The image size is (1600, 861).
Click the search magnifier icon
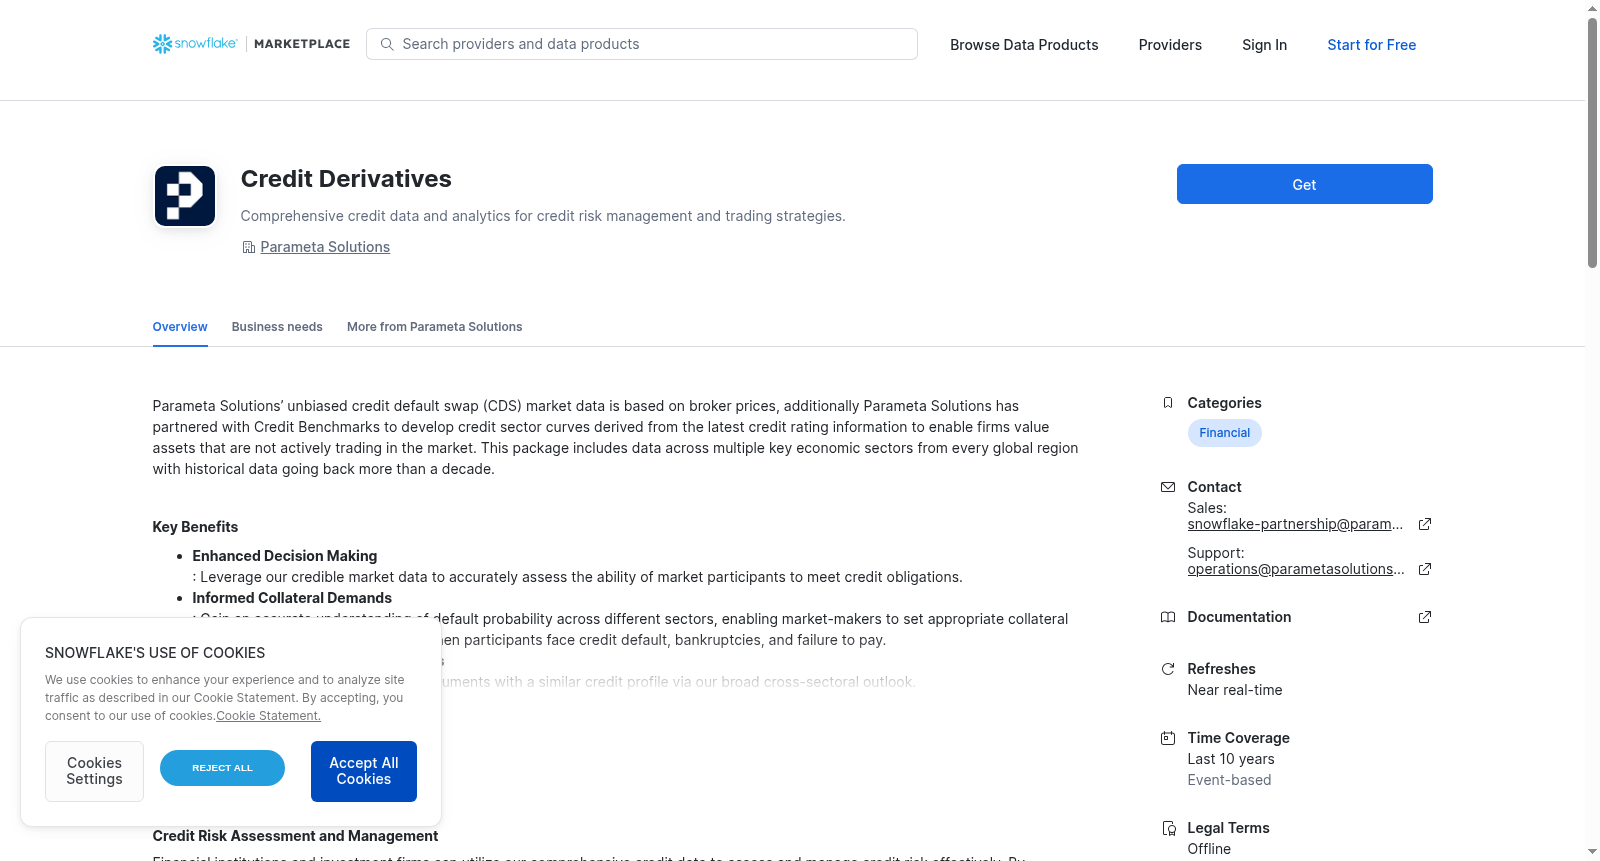click(387, 44)
